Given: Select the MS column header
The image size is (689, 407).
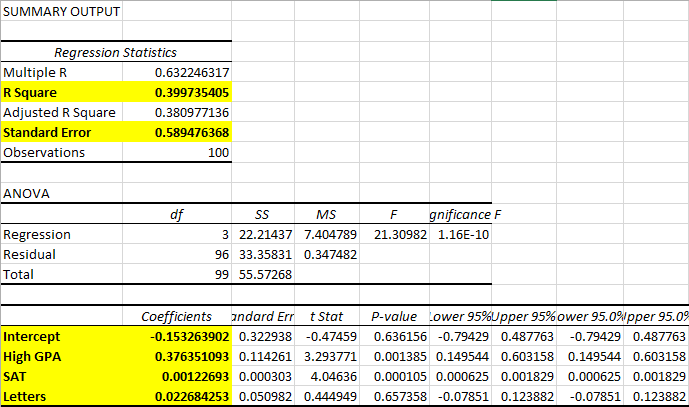Looking at the screenshot, I should 327,214.
